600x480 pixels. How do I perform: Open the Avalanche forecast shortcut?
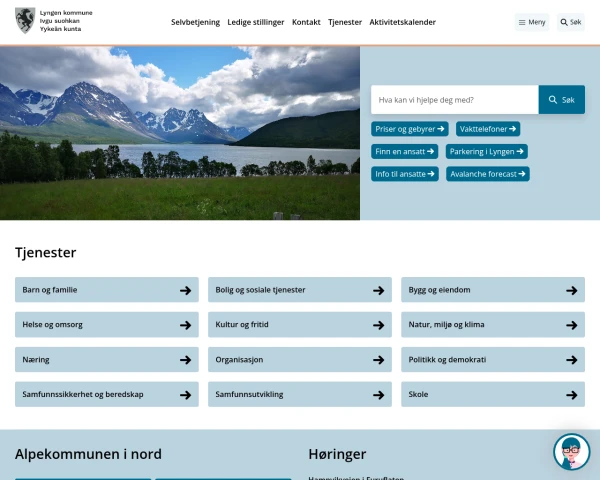488,174
